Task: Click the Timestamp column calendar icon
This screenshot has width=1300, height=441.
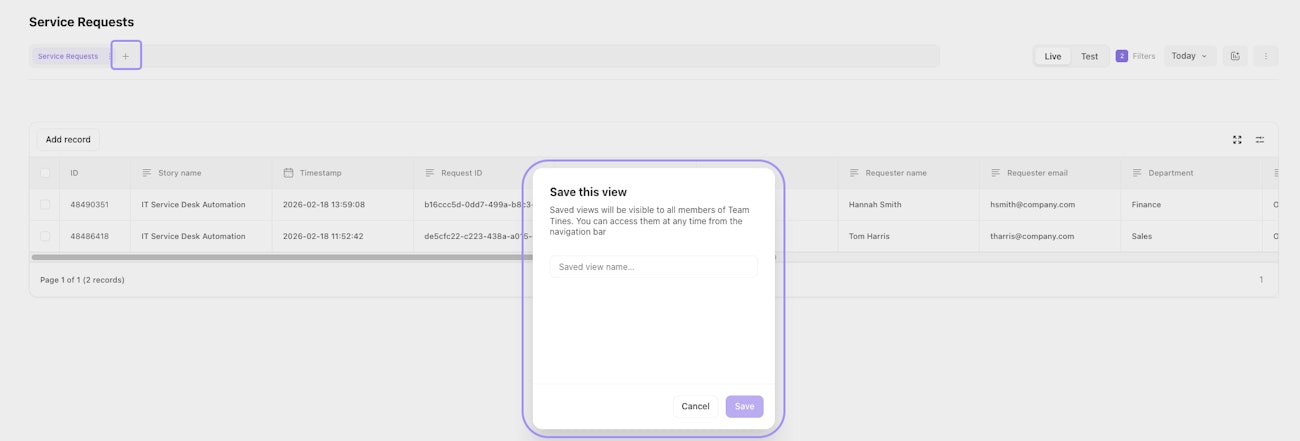Action: click(288, 173)
